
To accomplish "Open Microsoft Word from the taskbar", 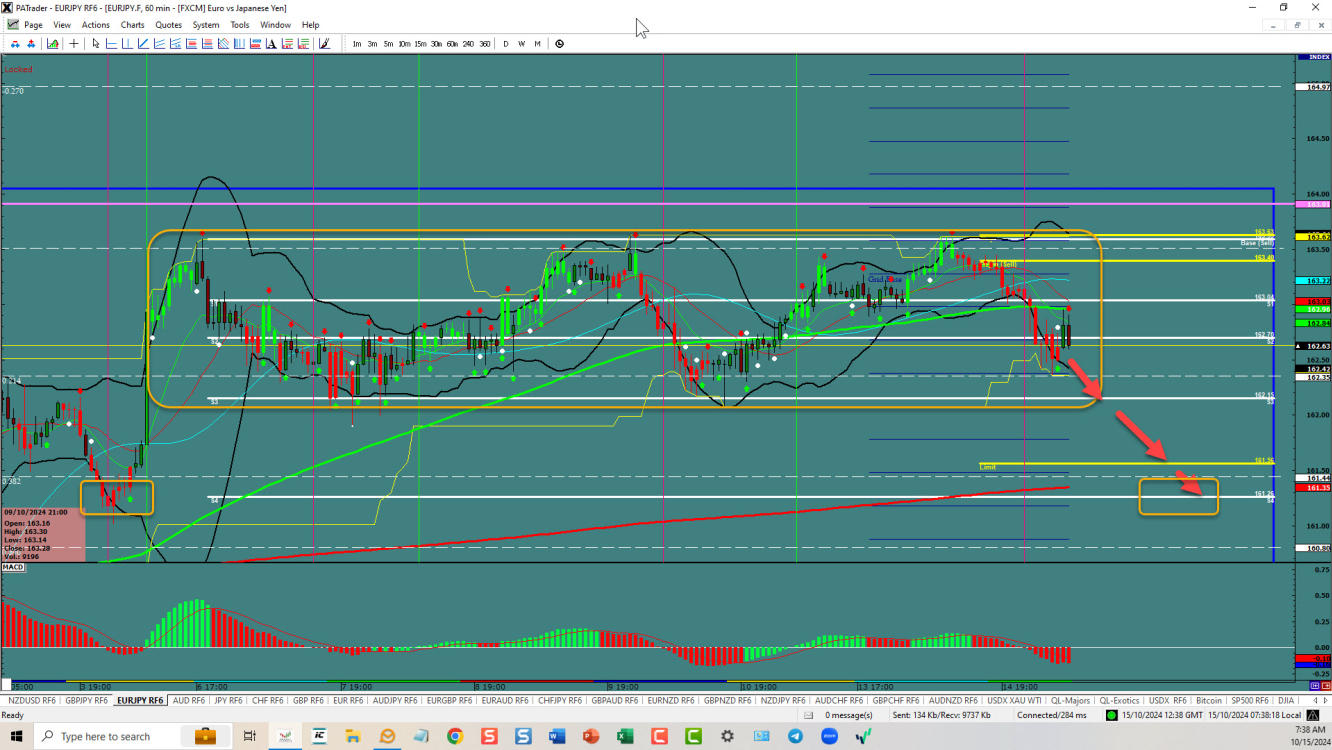I will pyautogui.click(x=557, y=736).
